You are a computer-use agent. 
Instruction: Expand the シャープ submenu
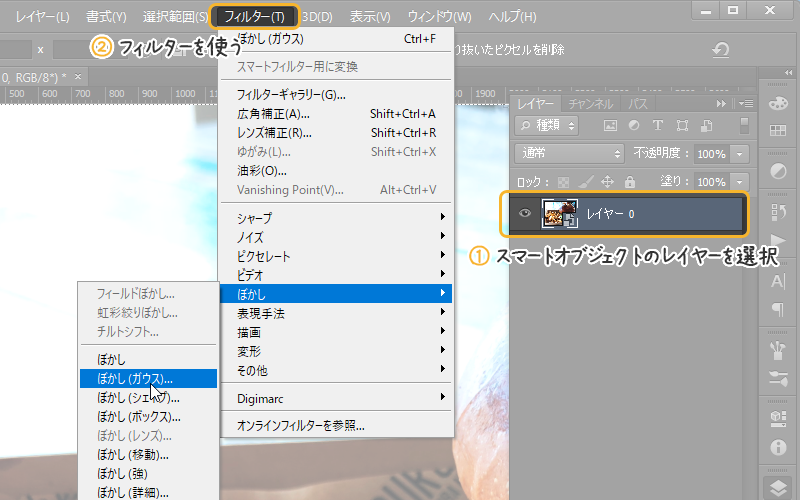[337, 218]
